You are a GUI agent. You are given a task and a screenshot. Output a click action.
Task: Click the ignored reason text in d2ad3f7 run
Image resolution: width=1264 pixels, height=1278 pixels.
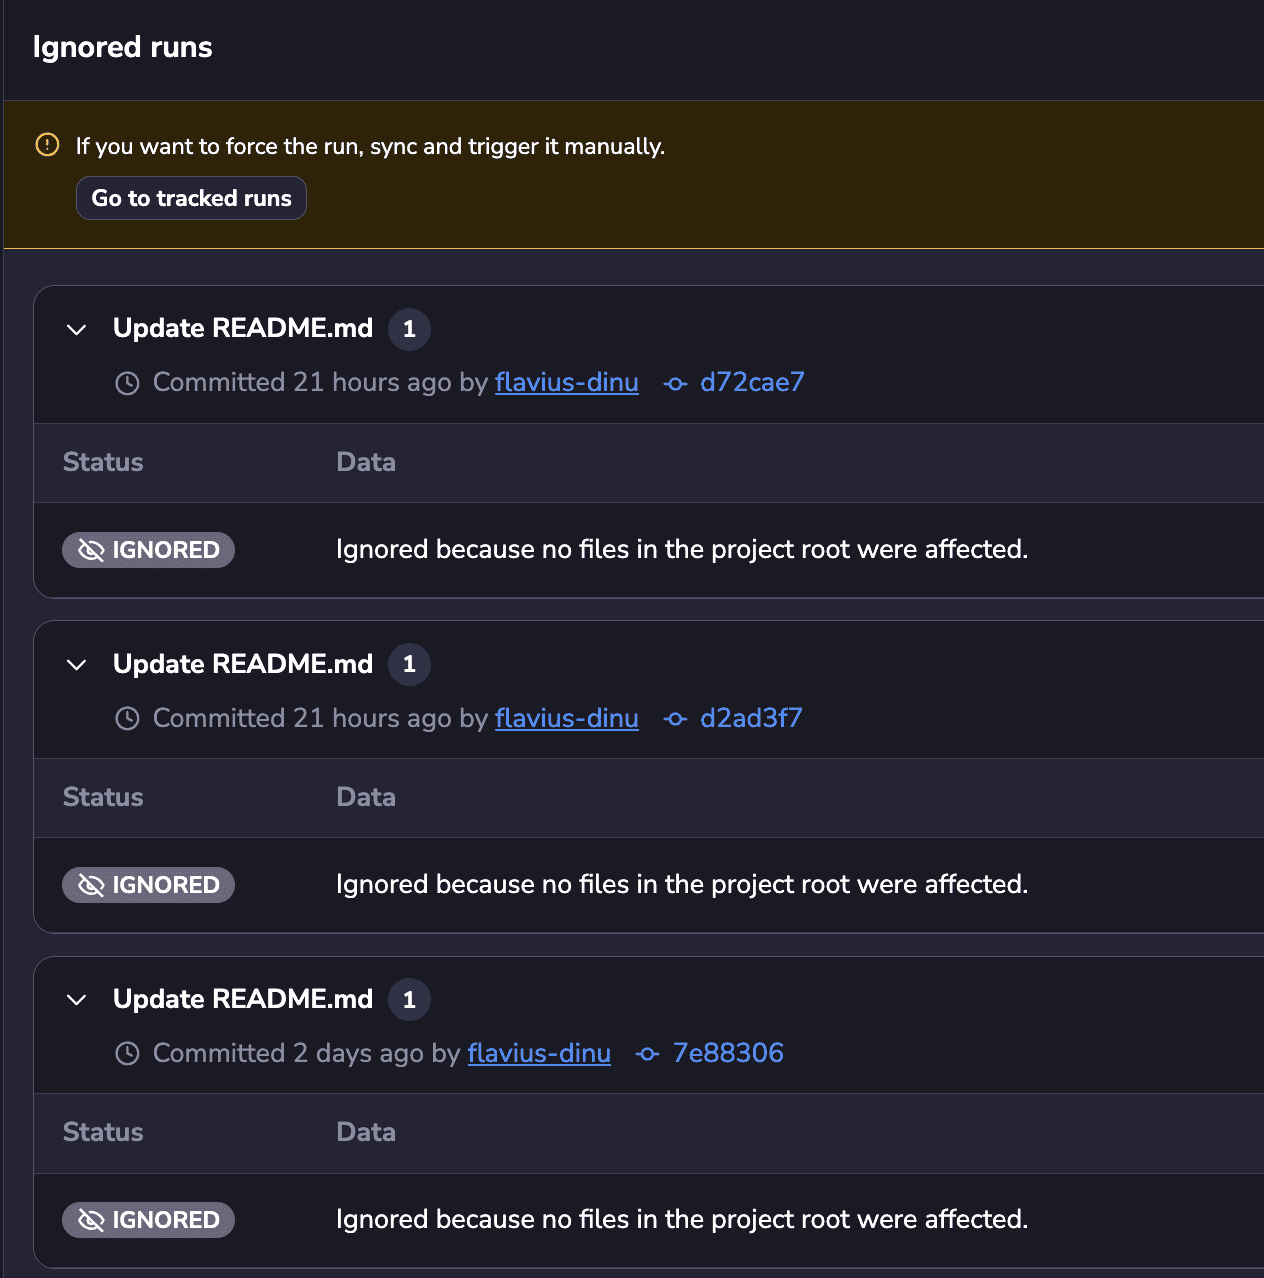(x=682, y=884)
